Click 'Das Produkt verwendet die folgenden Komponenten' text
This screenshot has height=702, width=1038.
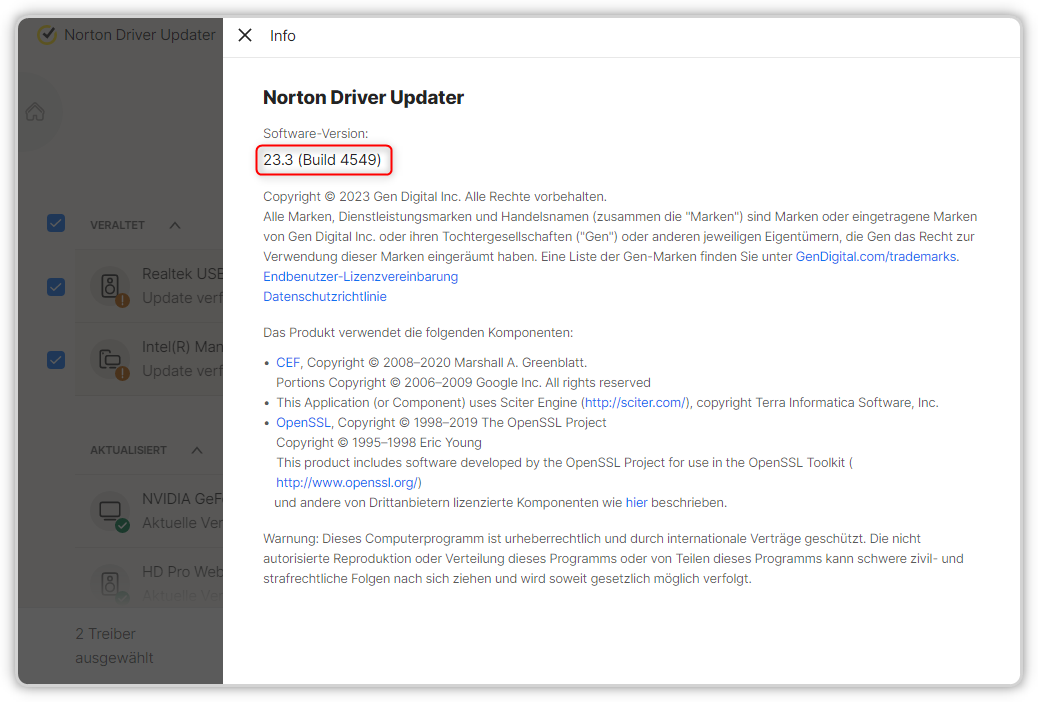pyautogui.click(x=418, y=332)
